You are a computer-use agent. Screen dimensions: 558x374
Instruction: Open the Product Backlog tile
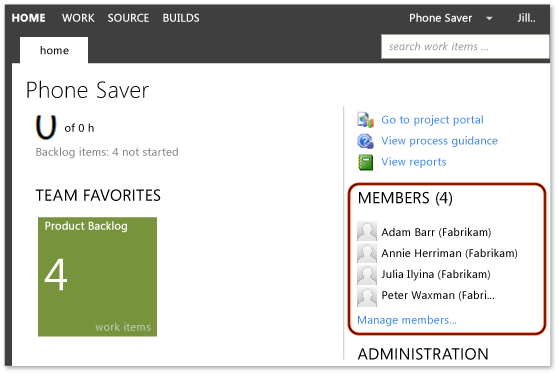(98, 277)
